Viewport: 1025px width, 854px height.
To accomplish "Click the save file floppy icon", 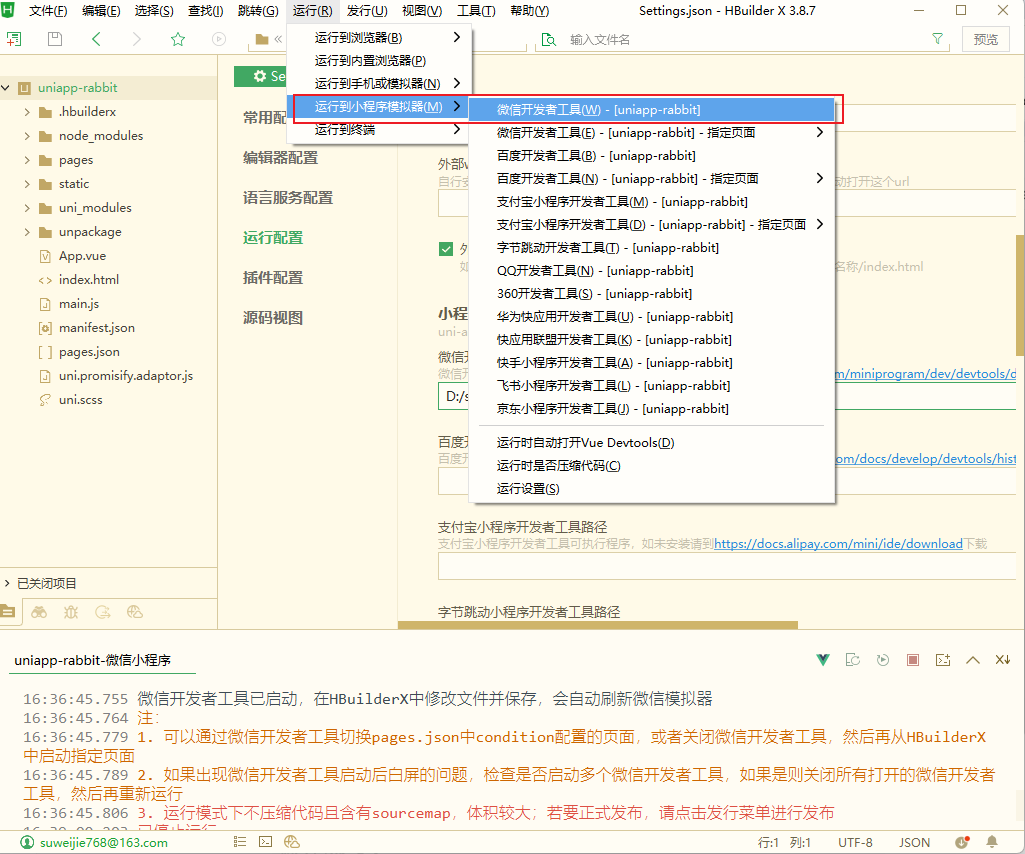I will tap(55, 39).
